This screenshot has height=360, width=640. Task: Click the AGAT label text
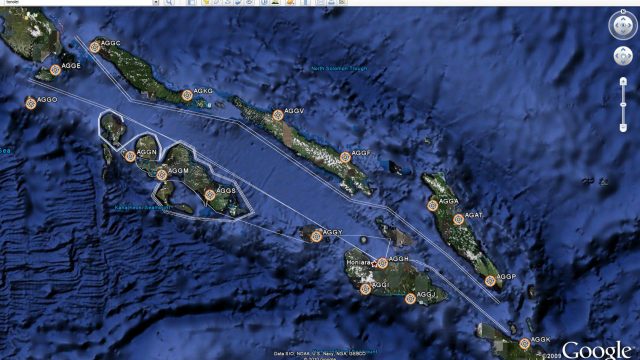pyautogui.click(x=473, y=215)
